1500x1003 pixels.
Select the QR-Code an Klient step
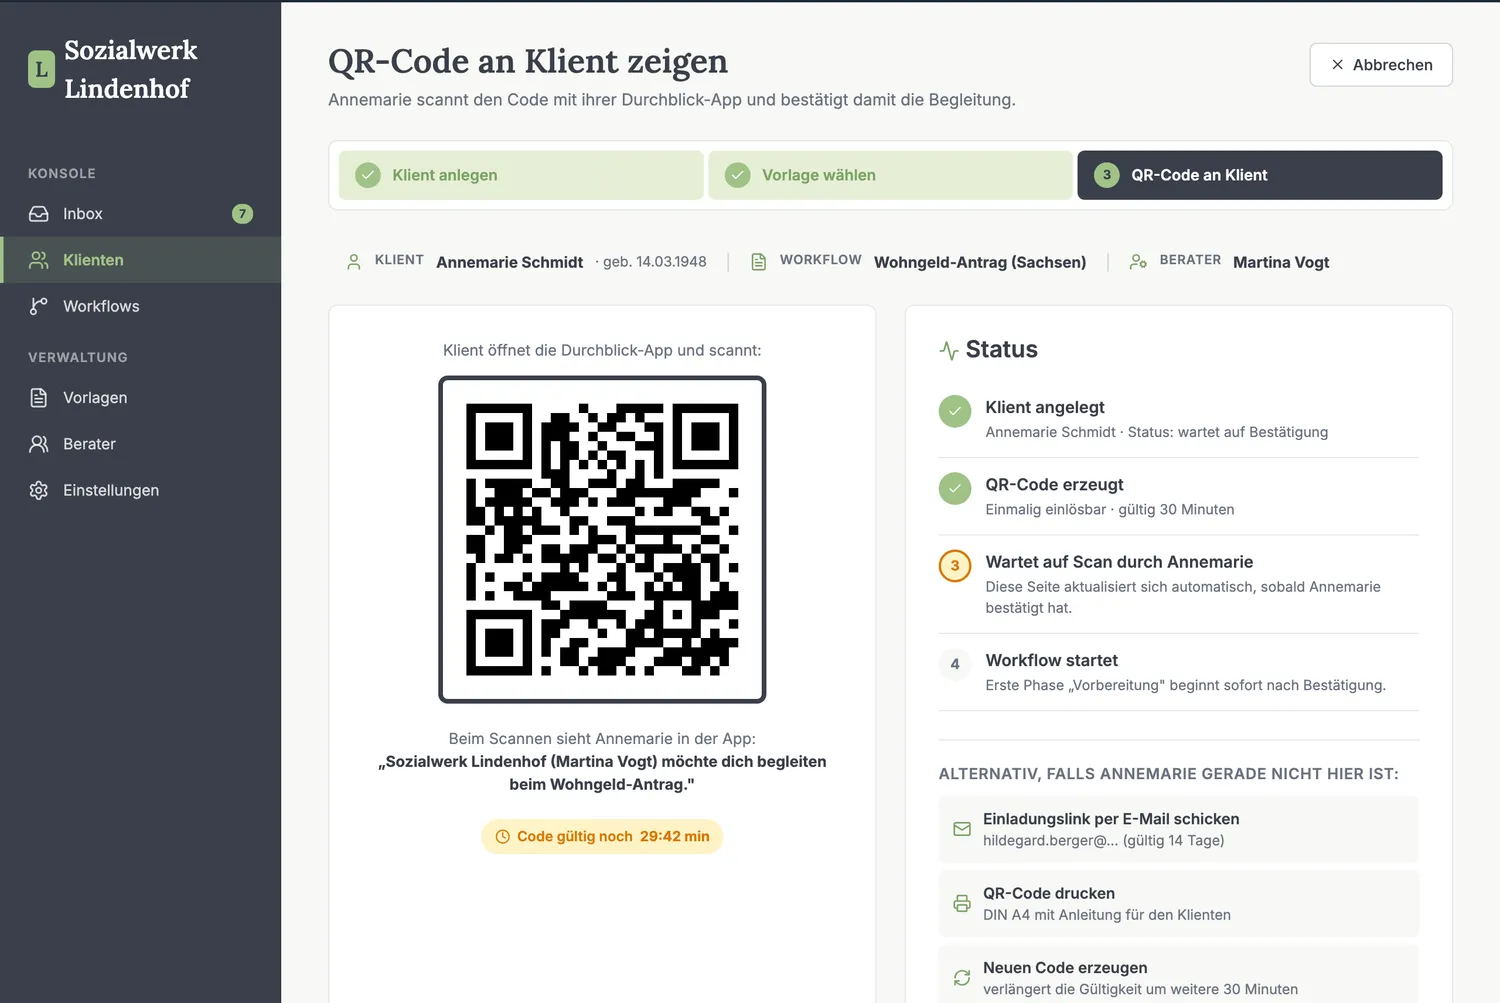pos(1260,175)
